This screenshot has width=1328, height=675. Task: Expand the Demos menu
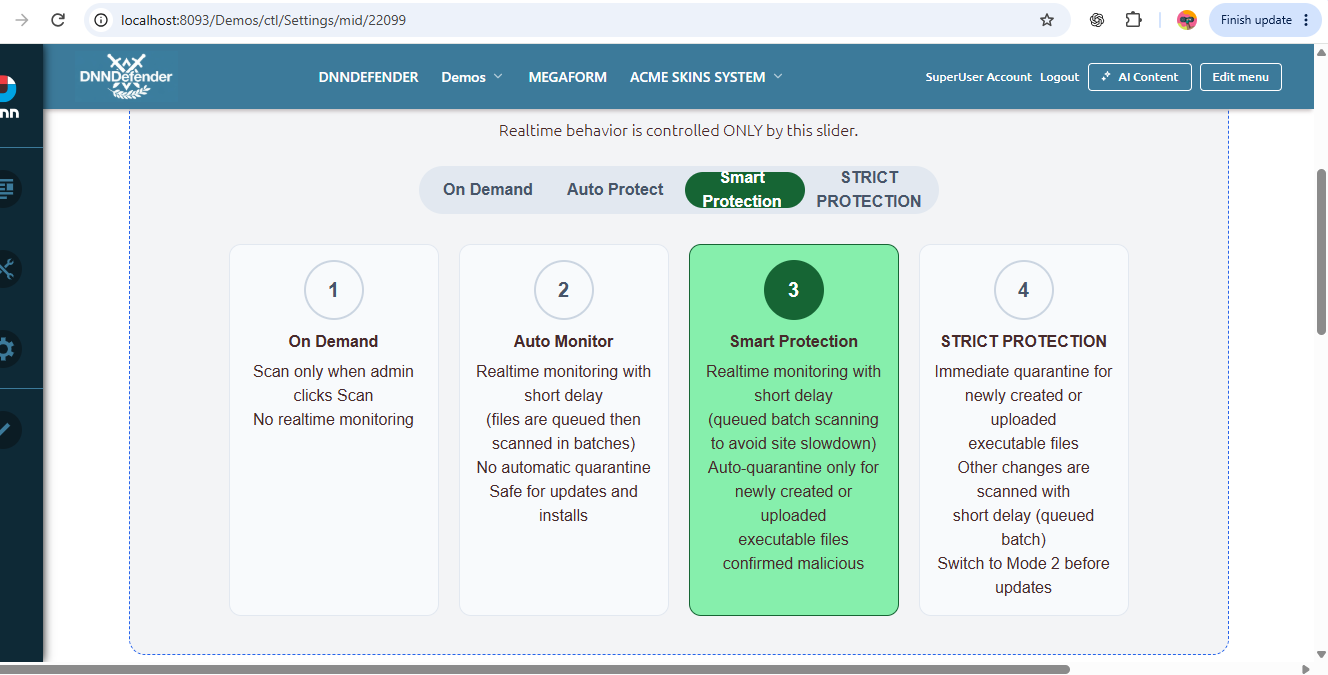coord(472,77)
